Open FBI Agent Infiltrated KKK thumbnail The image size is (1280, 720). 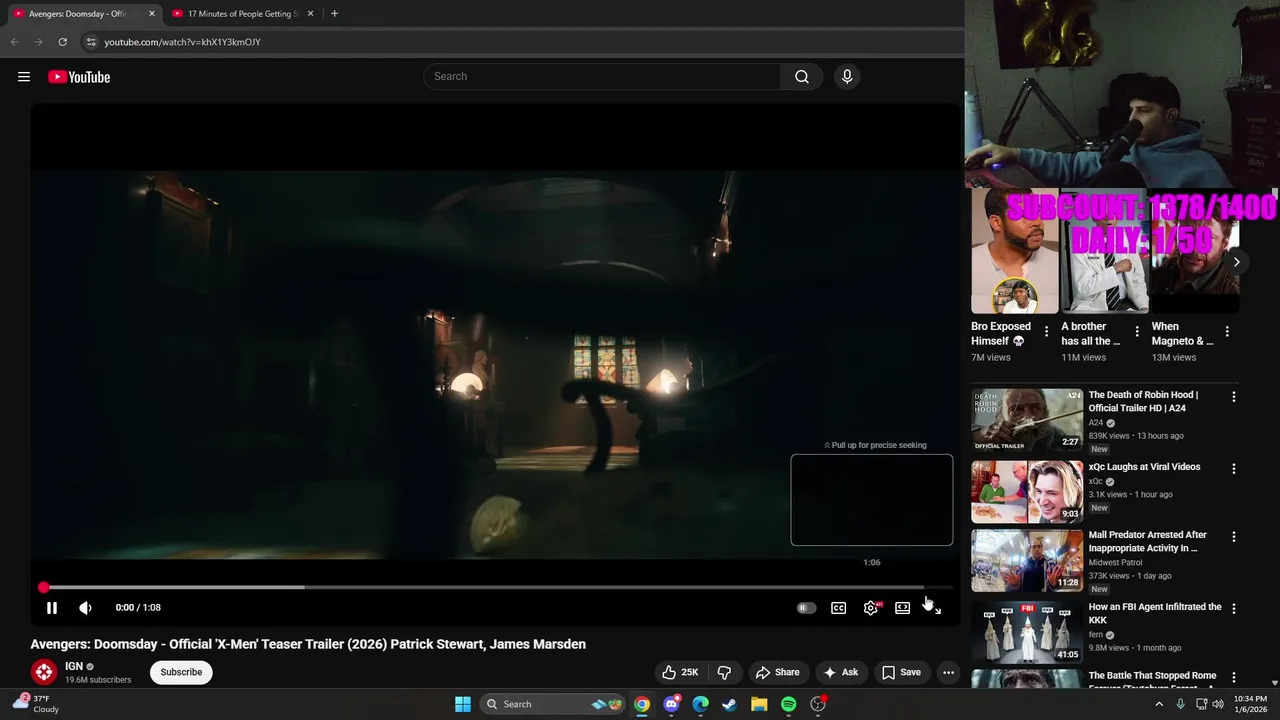[x=1027, y=632]
